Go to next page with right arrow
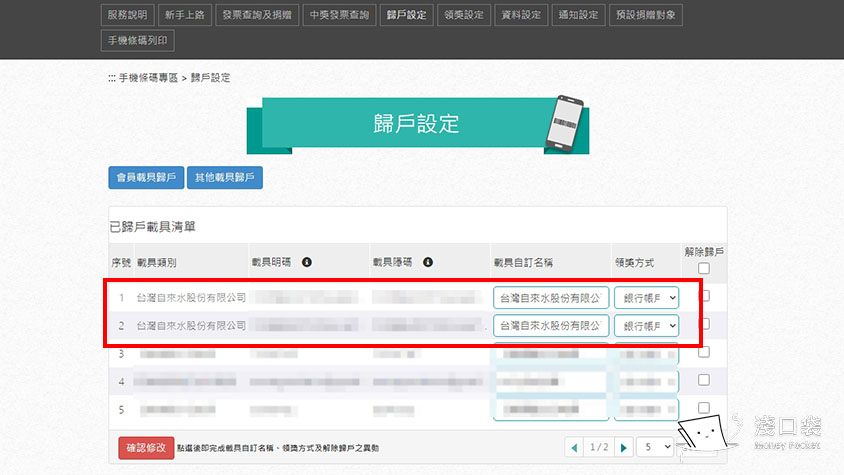 pyautogui.click(x=623, y=448)
